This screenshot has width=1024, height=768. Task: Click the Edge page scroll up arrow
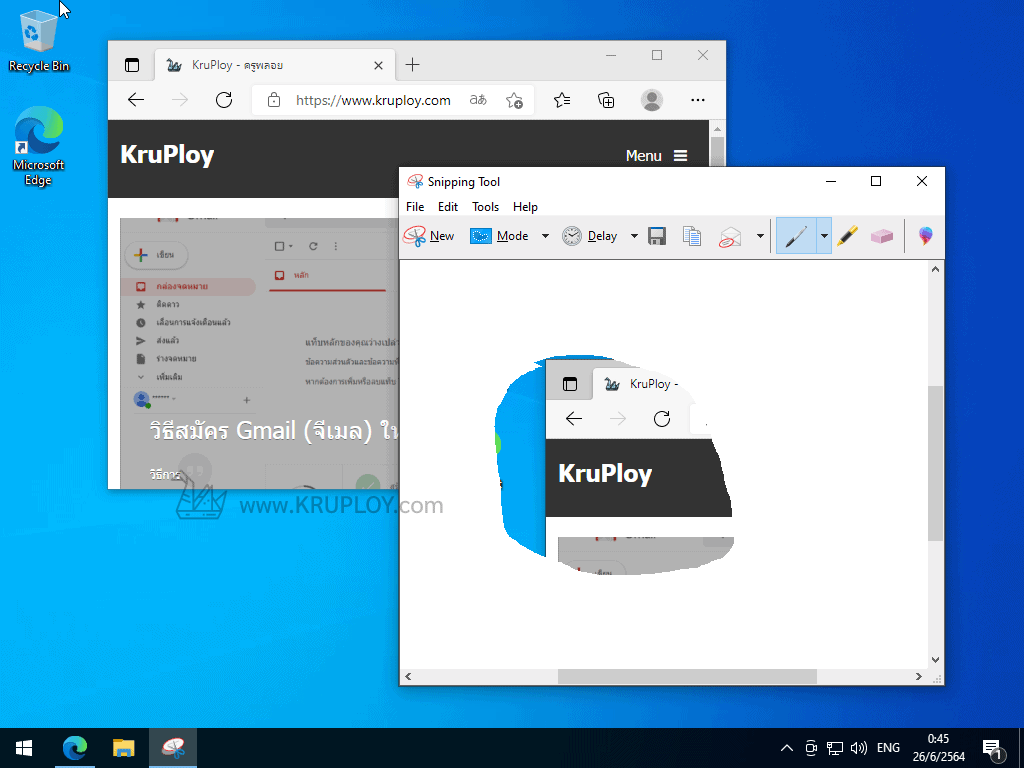point(717,129)
